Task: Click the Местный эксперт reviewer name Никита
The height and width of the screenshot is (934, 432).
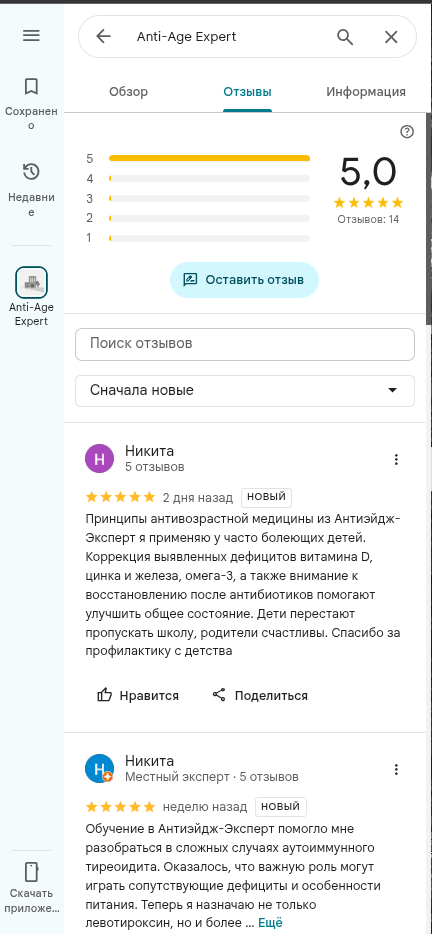Action: coord(150,761)
